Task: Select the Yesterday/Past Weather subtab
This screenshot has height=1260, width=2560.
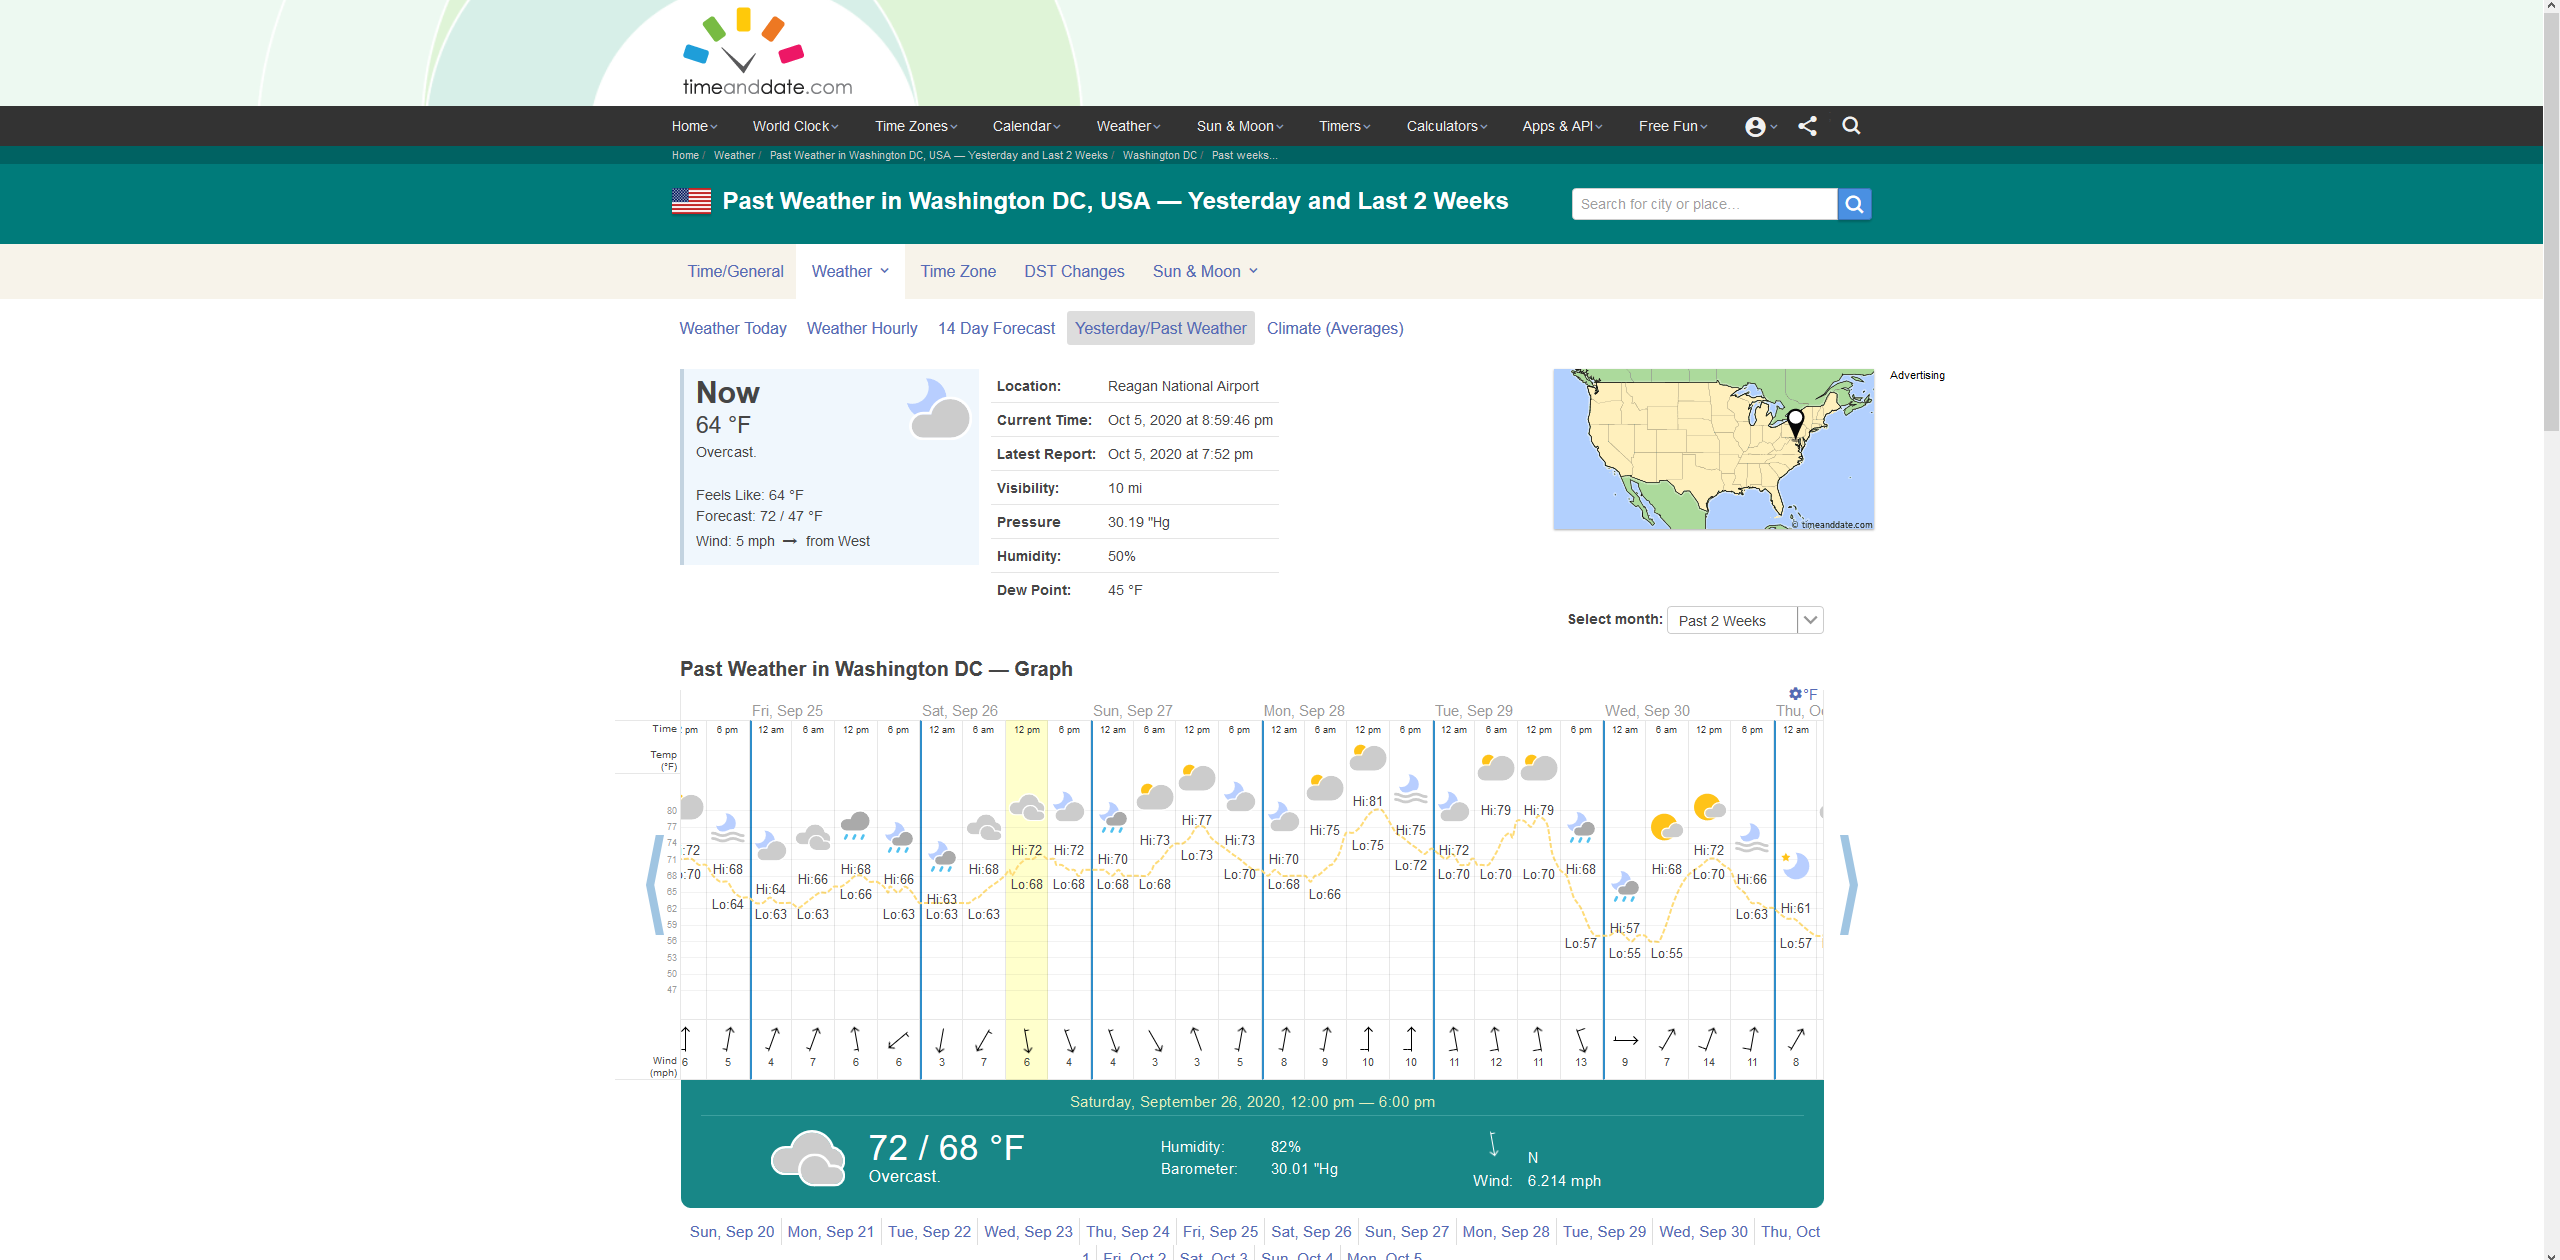Action: pyautogui.click(x=1161, y=328)
